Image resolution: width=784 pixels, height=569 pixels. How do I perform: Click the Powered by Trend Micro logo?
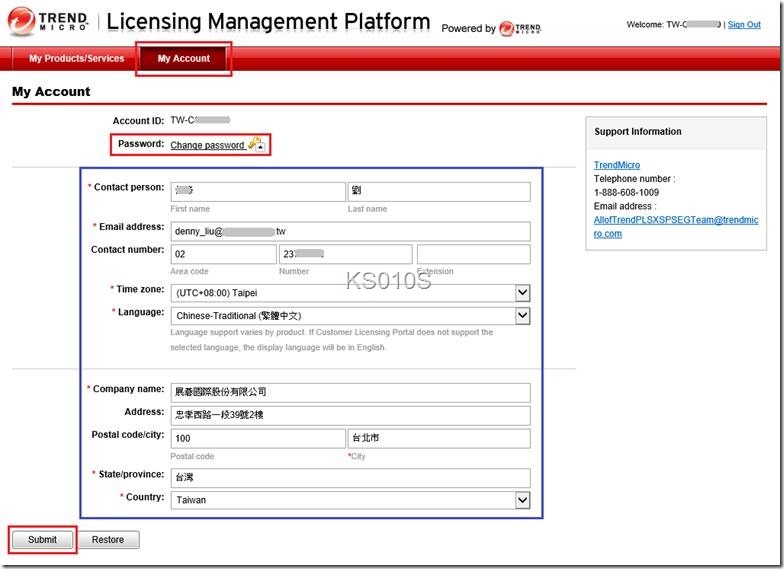520,28
